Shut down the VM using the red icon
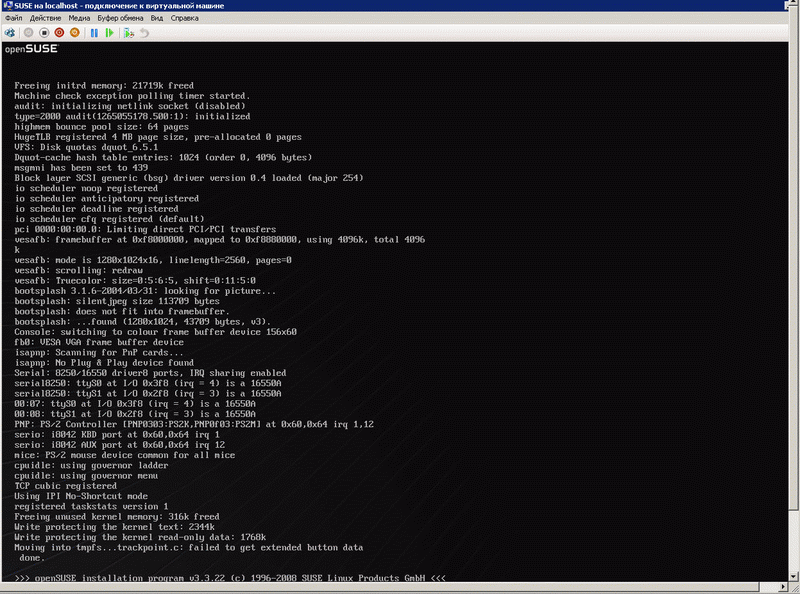The height and width of the screenshot is (594, 800). pos(59,33)
